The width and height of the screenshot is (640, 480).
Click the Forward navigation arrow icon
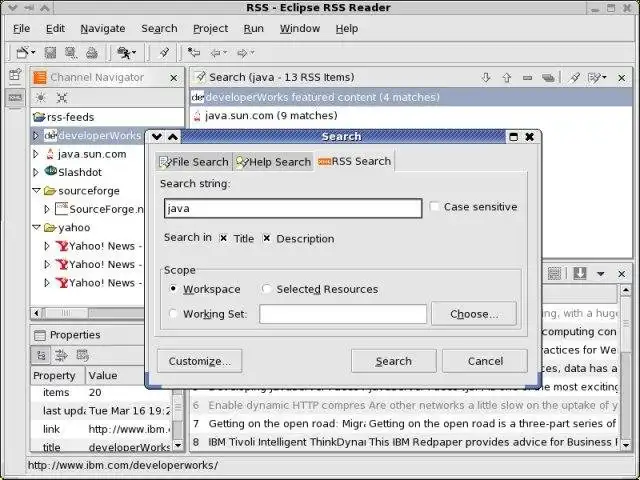(x=242, y=53)
